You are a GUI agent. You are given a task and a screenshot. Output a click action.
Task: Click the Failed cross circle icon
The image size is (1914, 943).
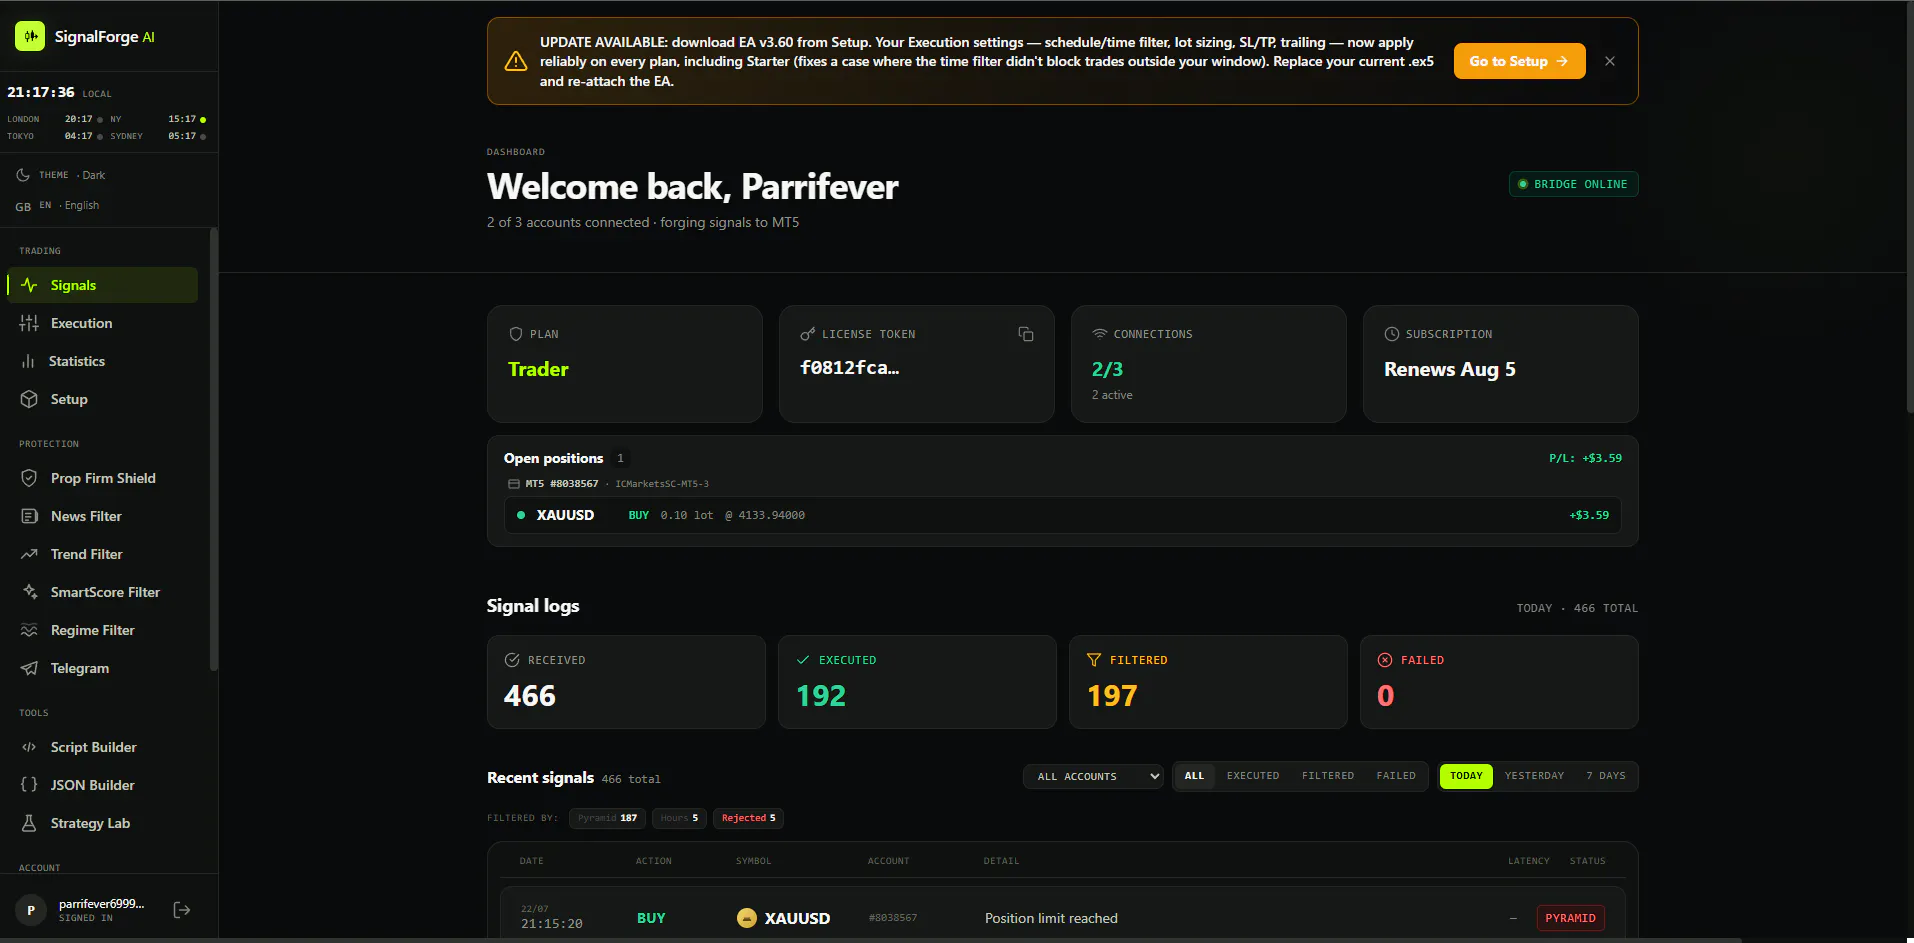click(1385, 660)
